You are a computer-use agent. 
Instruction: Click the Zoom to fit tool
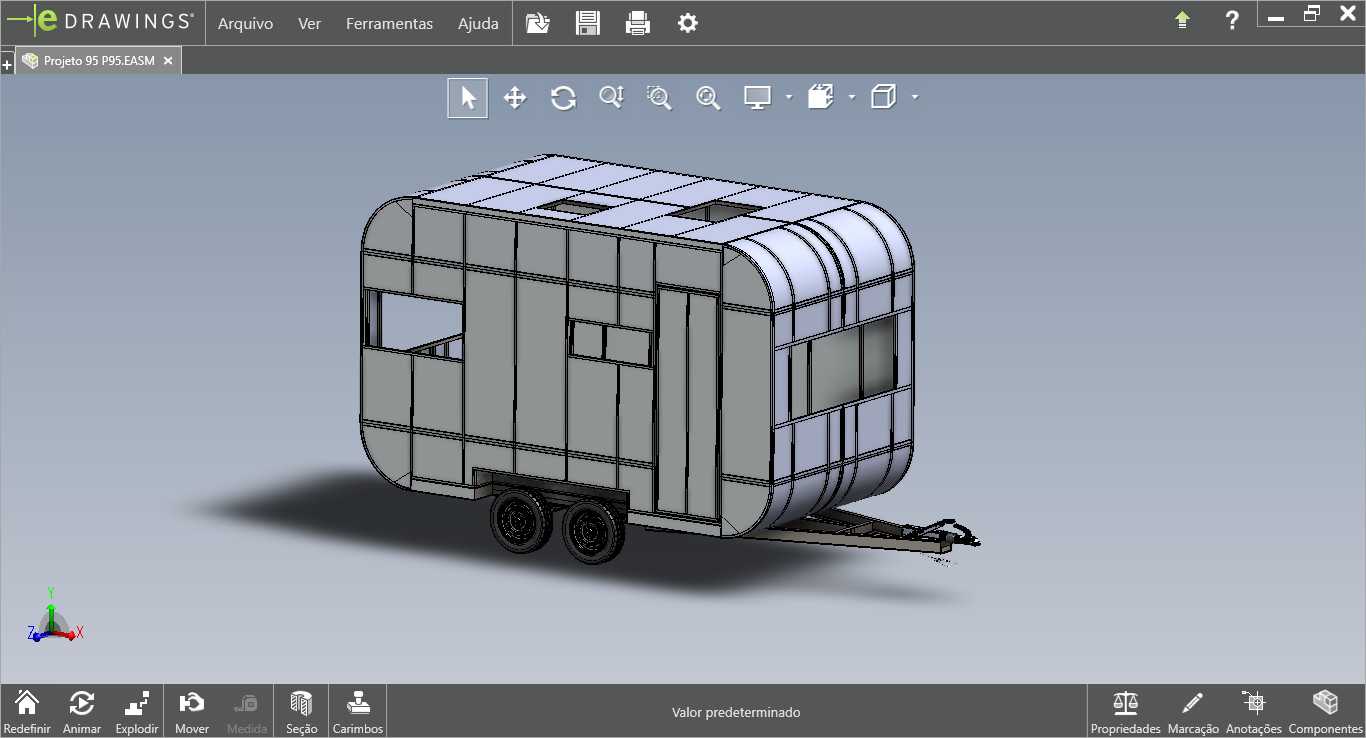click(x=708, y=97)
